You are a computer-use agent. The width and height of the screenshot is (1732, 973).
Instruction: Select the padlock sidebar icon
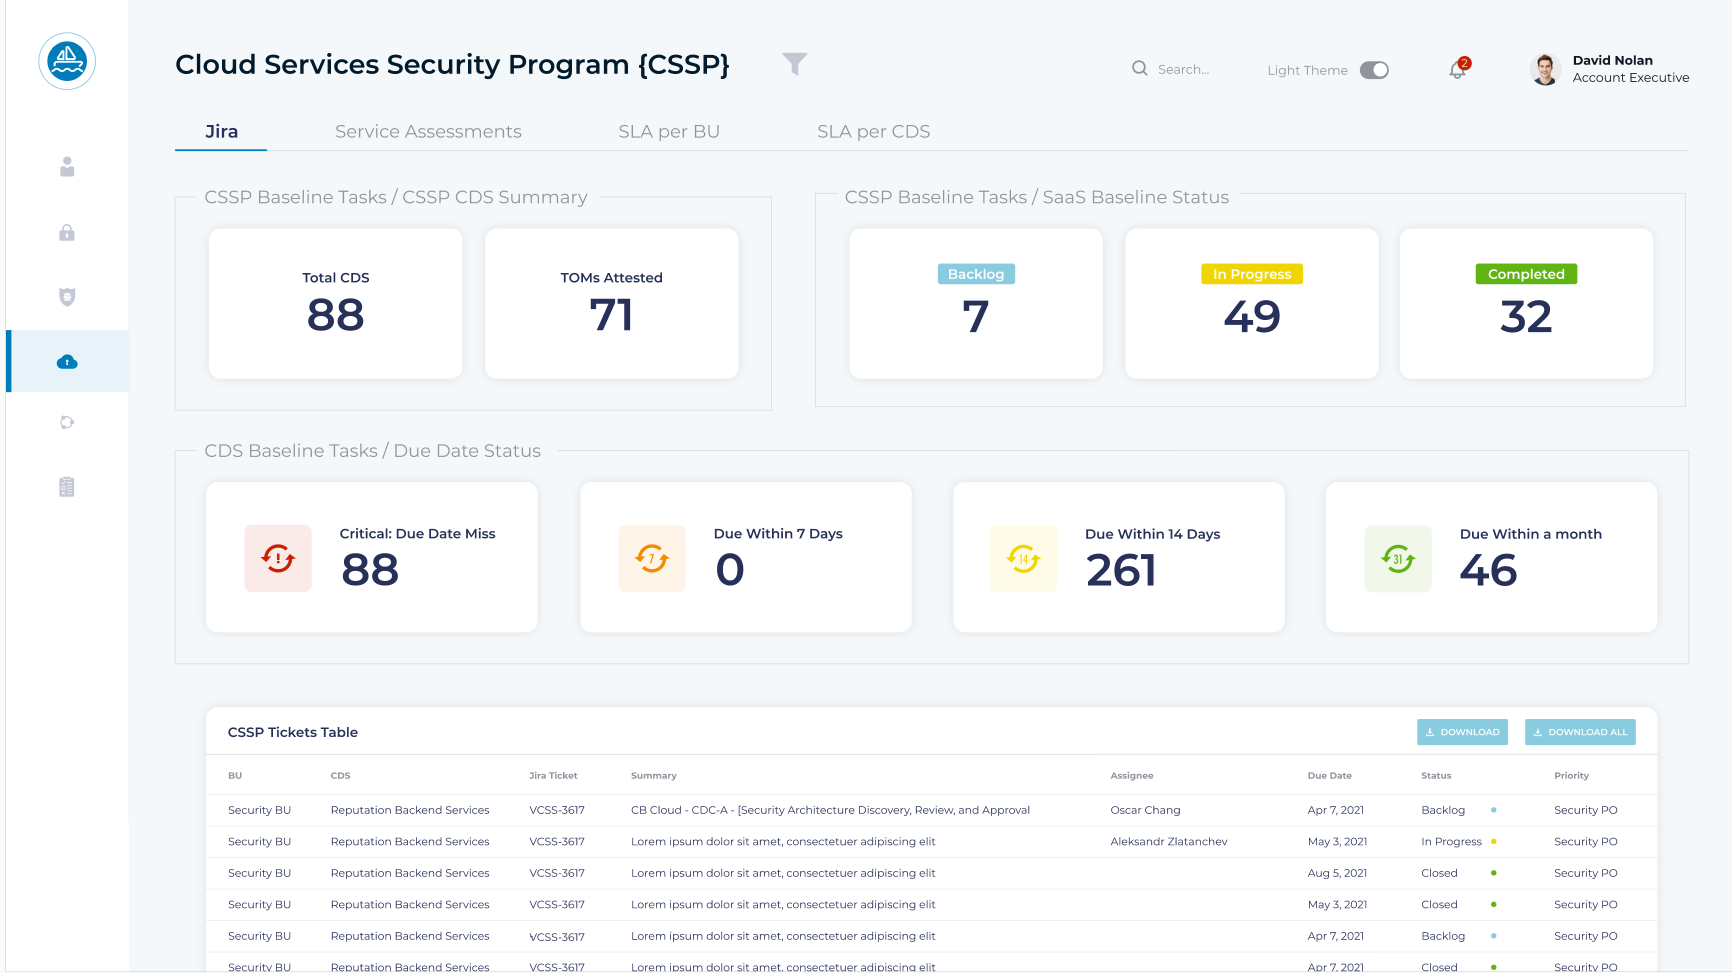[67, 233]
